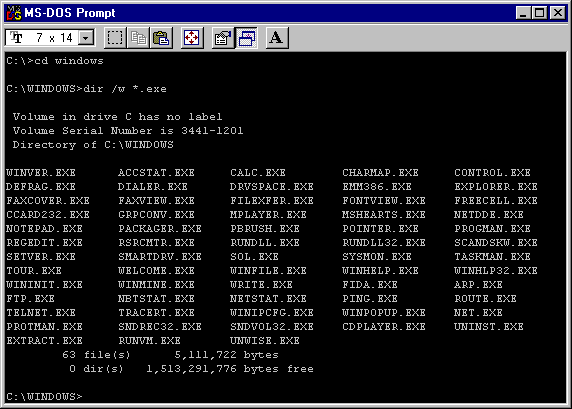The image size is (572, 409).
Task: Click ARP.EXE file name
Action: click(479, 285)
